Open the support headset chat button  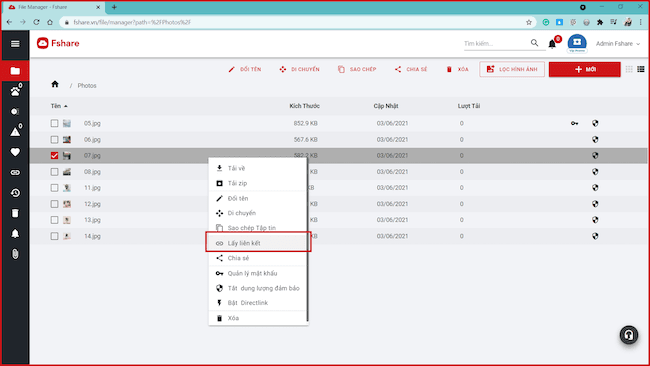629,334
